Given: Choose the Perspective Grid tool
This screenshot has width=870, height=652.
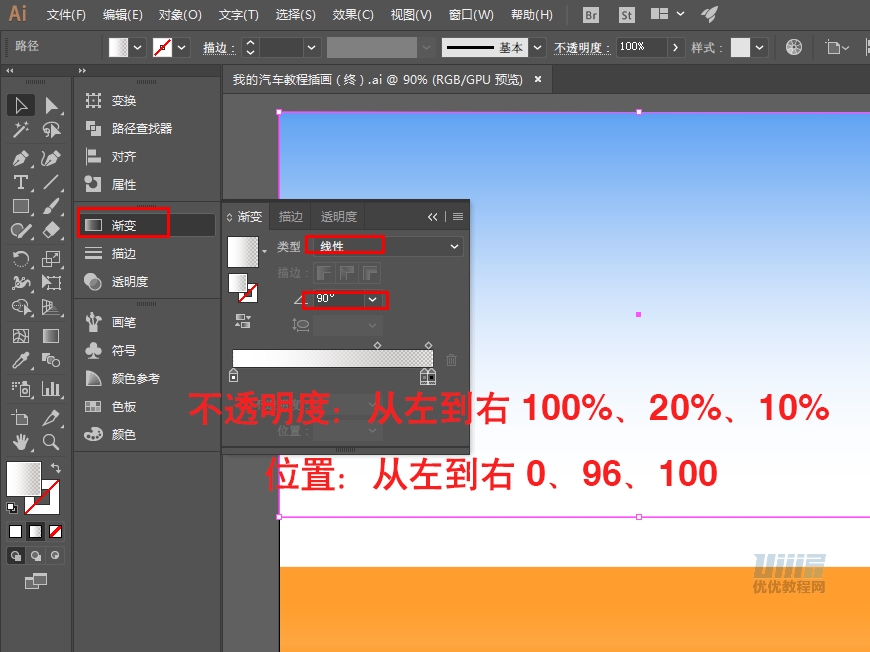Looking at the screenshot, I should click(51, 306).
